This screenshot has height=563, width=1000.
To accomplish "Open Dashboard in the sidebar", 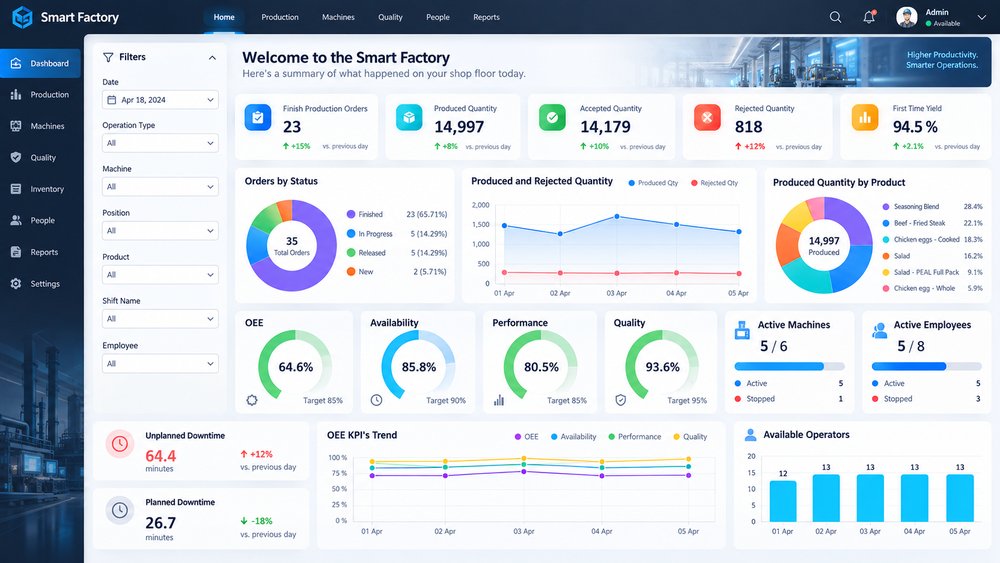I will pyautogui.click(x=40, y=63).
